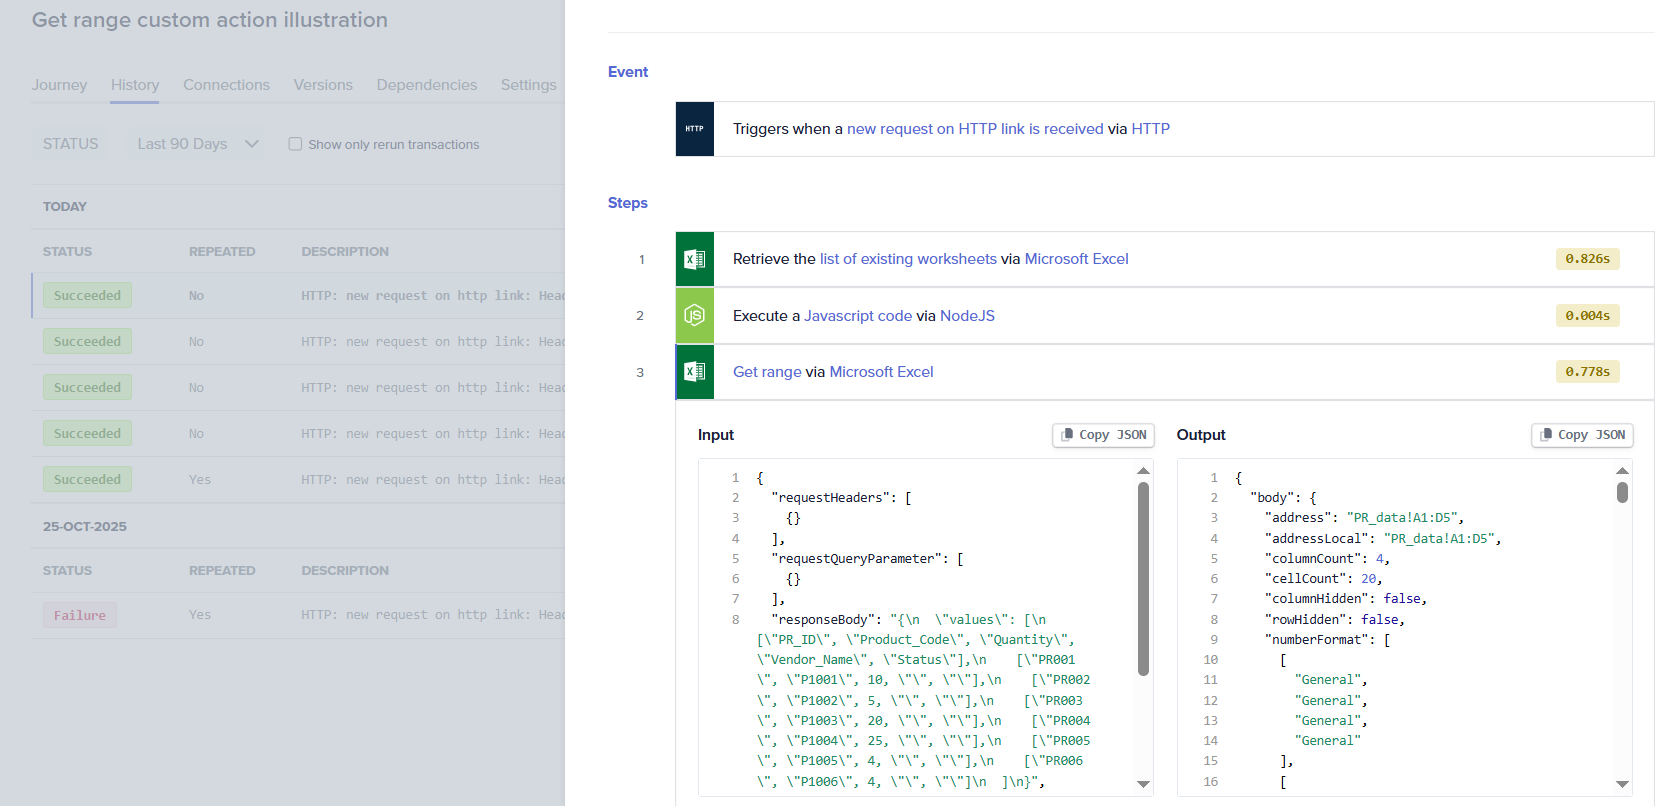The height and width of the screenshot is (806, 1671).
Task: Click the 0.004s duration badge
Action: click(x=1587, y=316)
